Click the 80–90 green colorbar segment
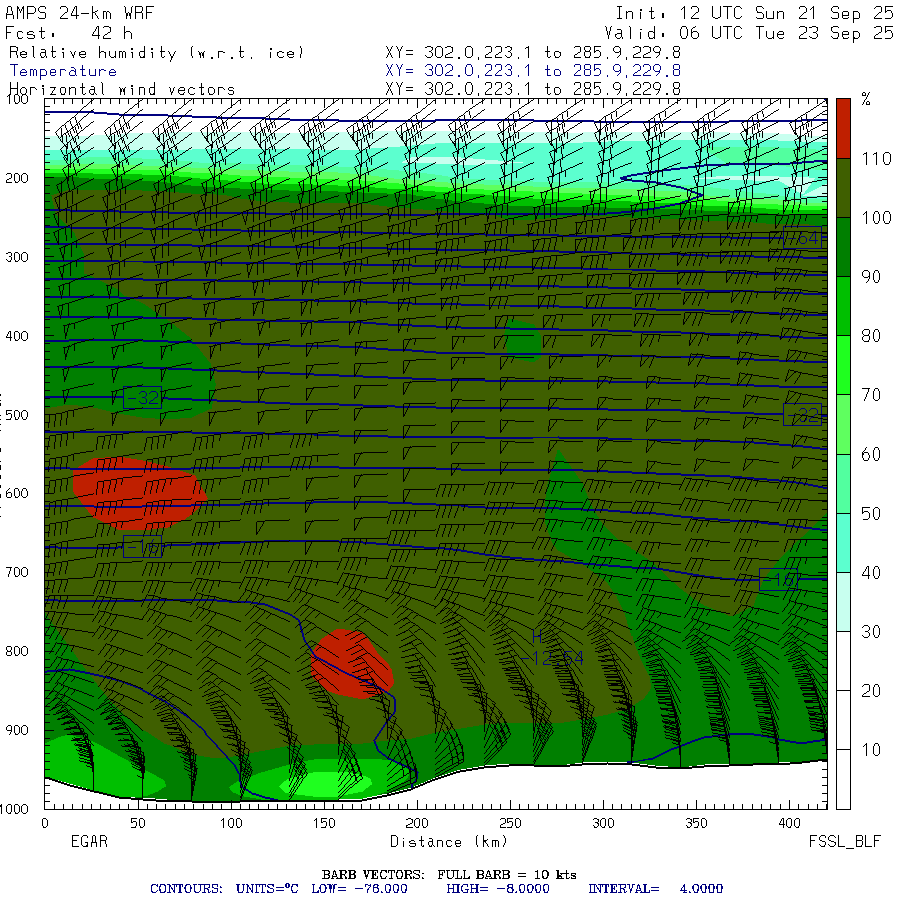 point(843,306)
